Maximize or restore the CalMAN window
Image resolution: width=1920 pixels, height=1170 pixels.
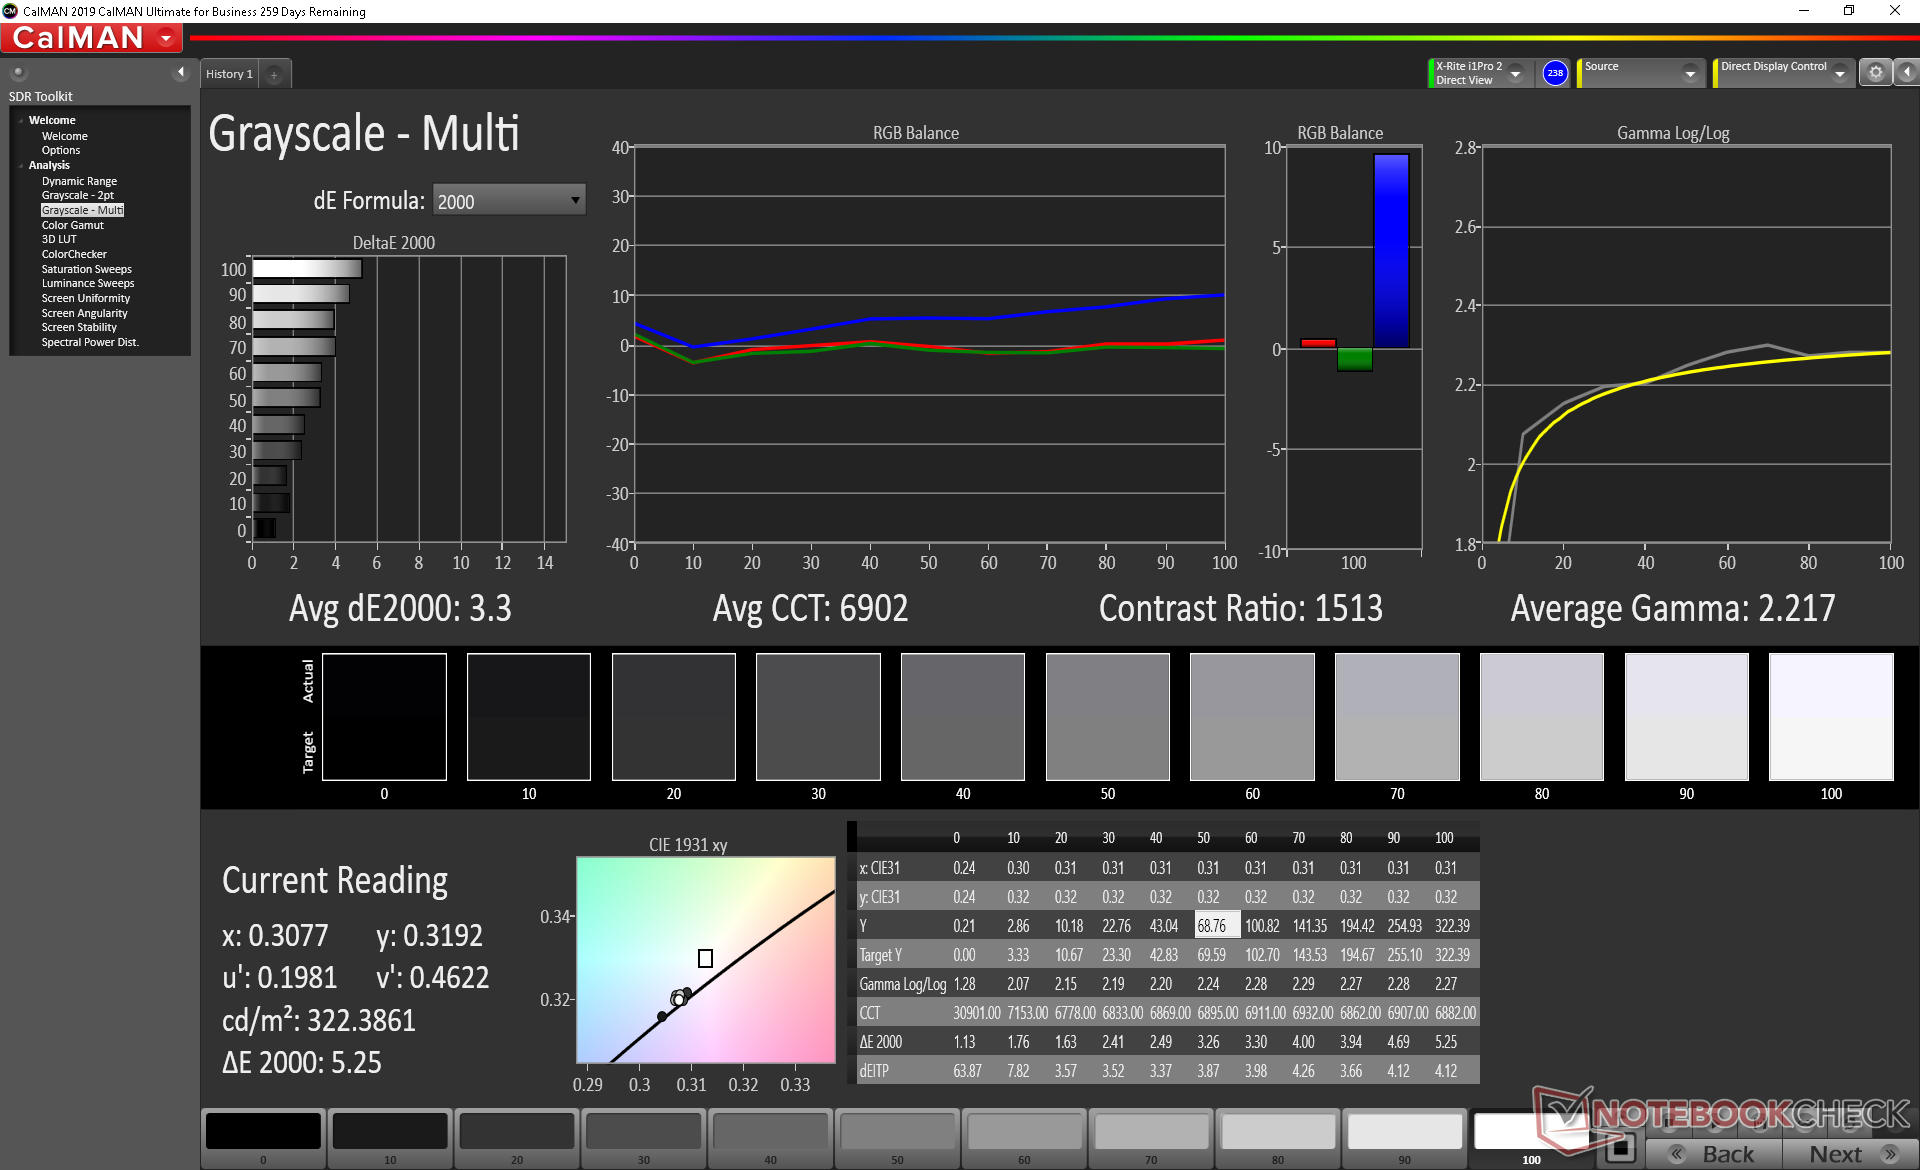click(x=1849, y=11)
